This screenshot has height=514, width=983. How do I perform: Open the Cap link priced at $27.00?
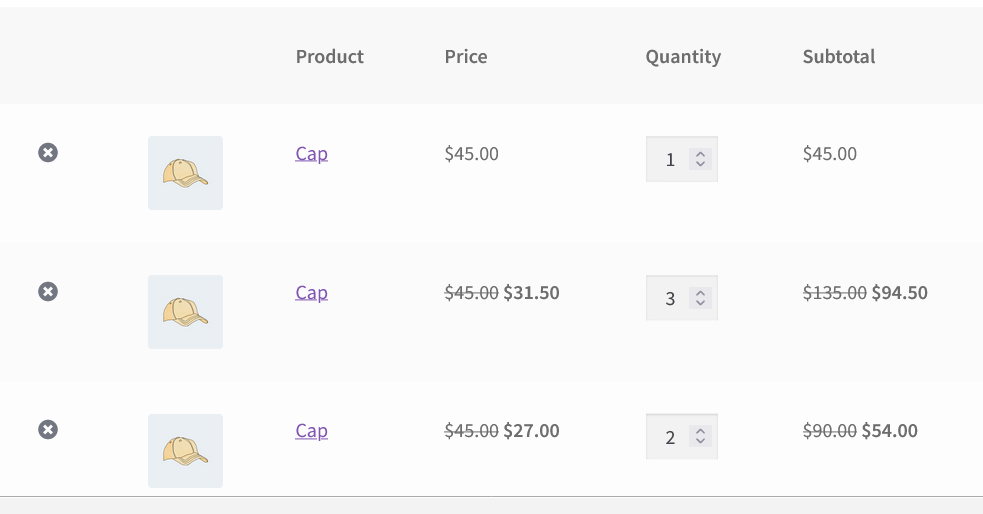312,431
